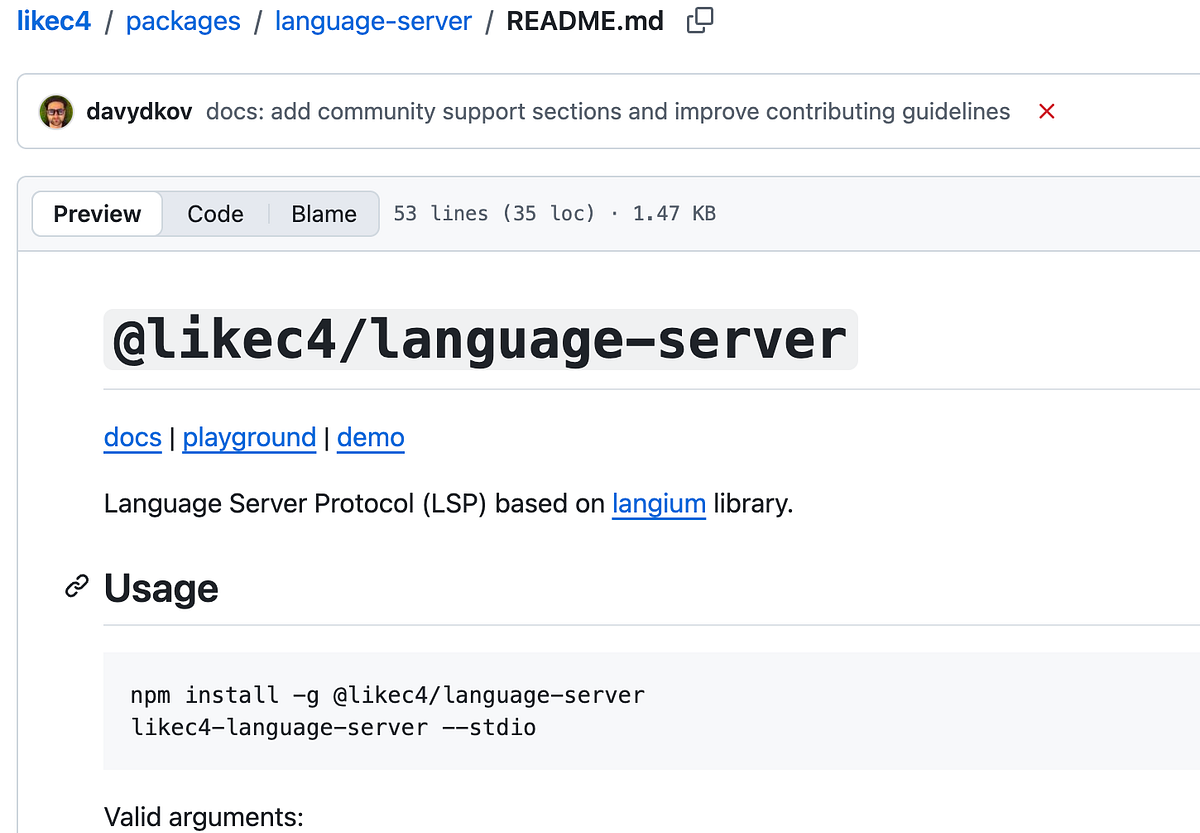Viewport: 1200px width, 833px height.
Task: Open davydkov's avatar image
Action: click(56, 112)
